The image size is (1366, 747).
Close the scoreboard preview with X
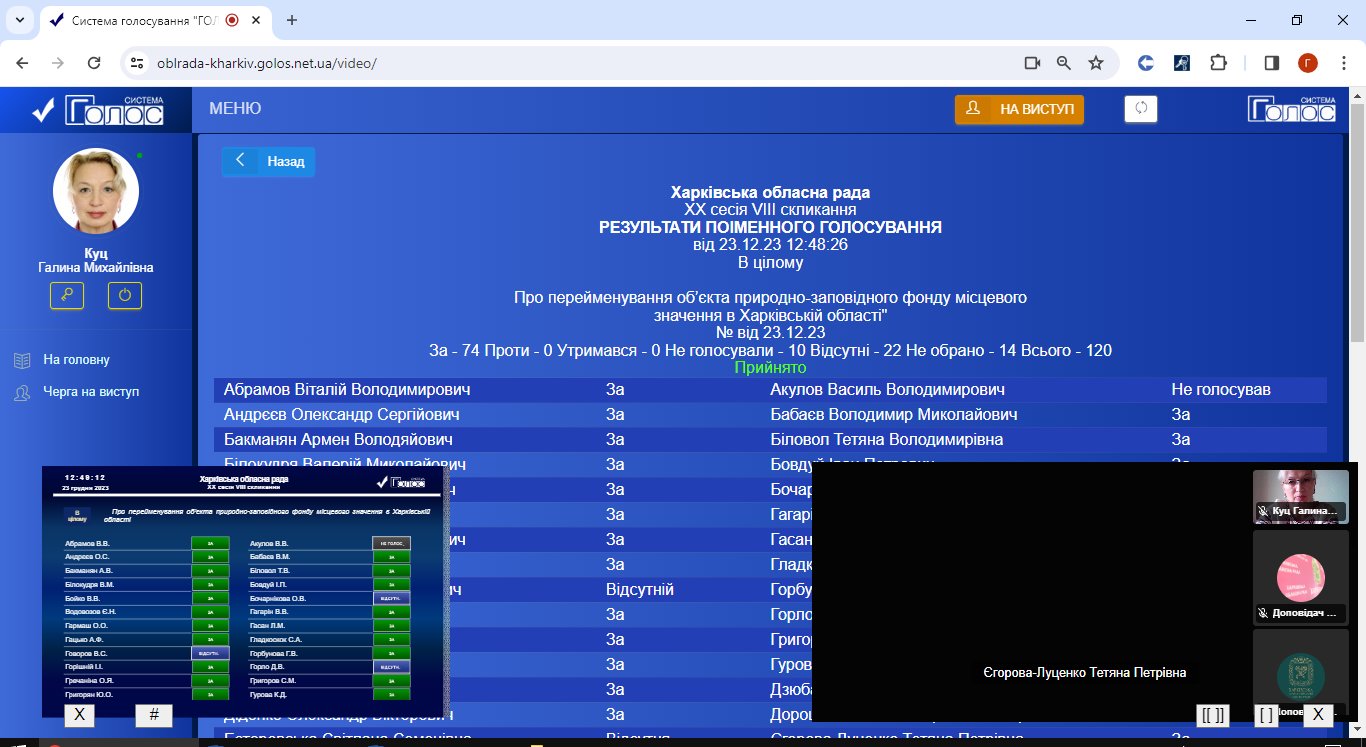(79, 715)
